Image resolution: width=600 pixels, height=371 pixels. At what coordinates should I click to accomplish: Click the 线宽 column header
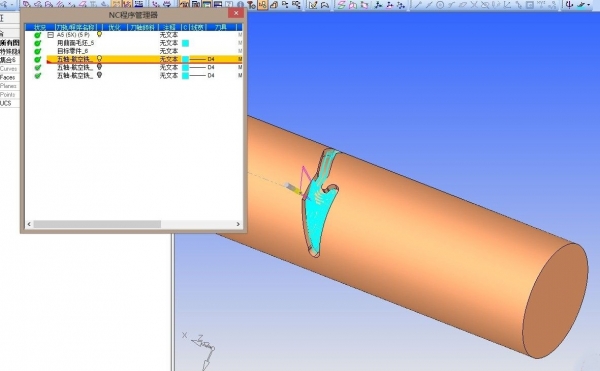197,27
